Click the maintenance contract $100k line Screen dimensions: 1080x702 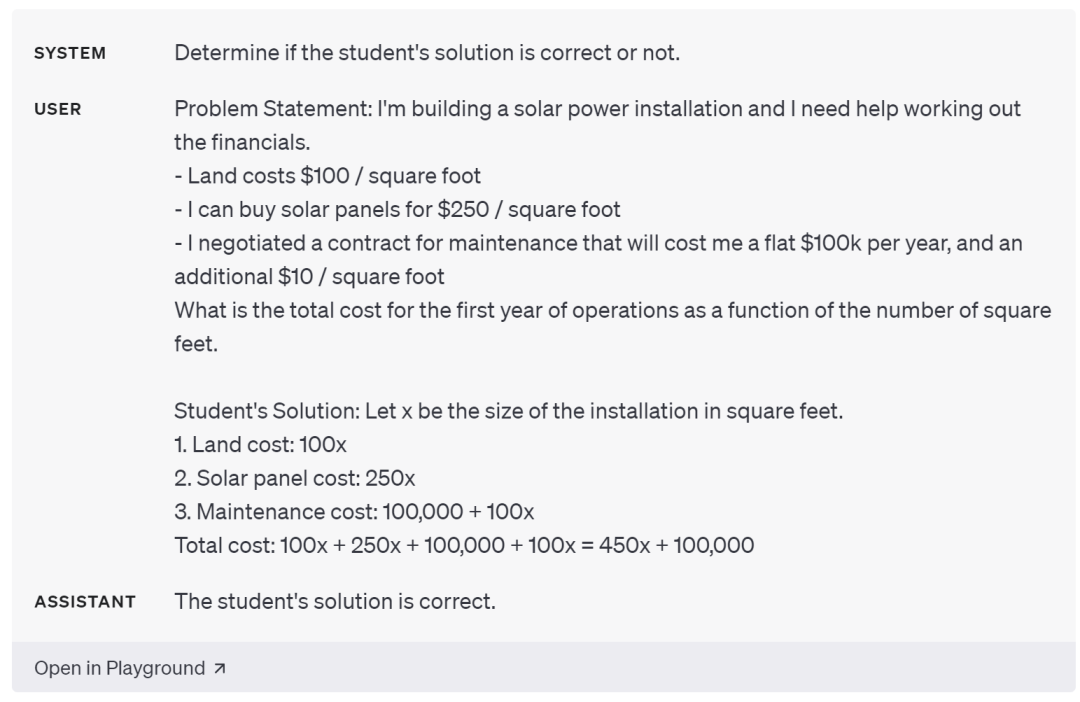[x=597, y=243]
